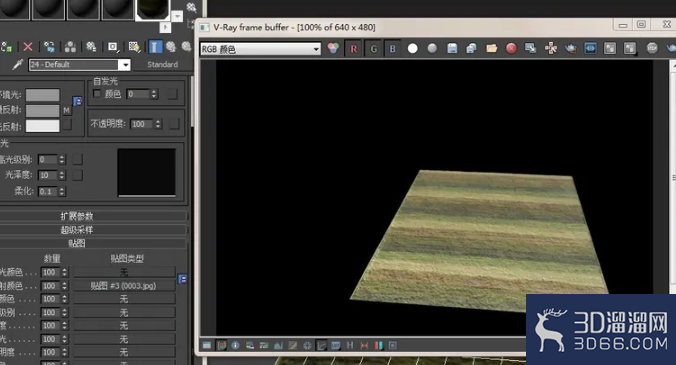Click the self-illumination spinner arrows
The height and width of the screenshot is (365, 676).
tap(154, 94)
